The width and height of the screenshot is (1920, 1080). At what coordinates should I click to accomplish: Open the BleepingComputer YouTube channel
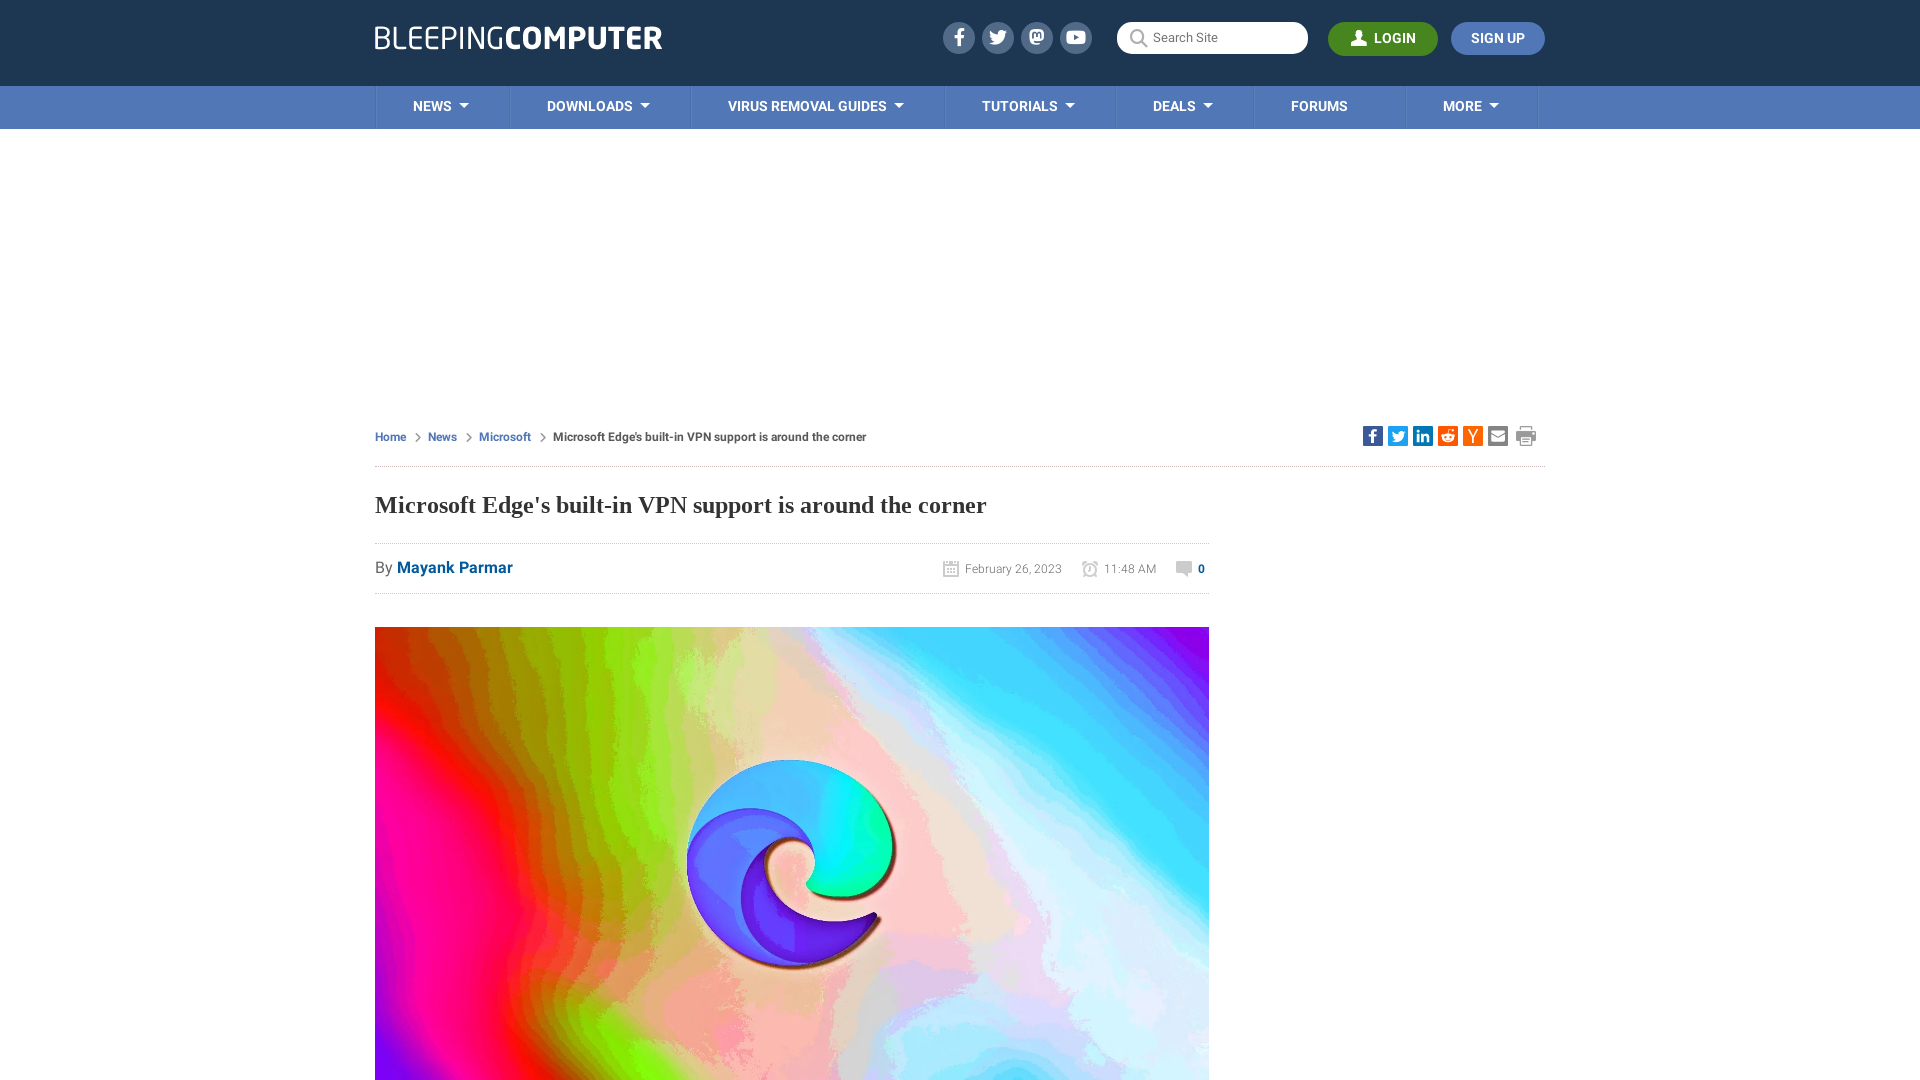coord(1076,37)
